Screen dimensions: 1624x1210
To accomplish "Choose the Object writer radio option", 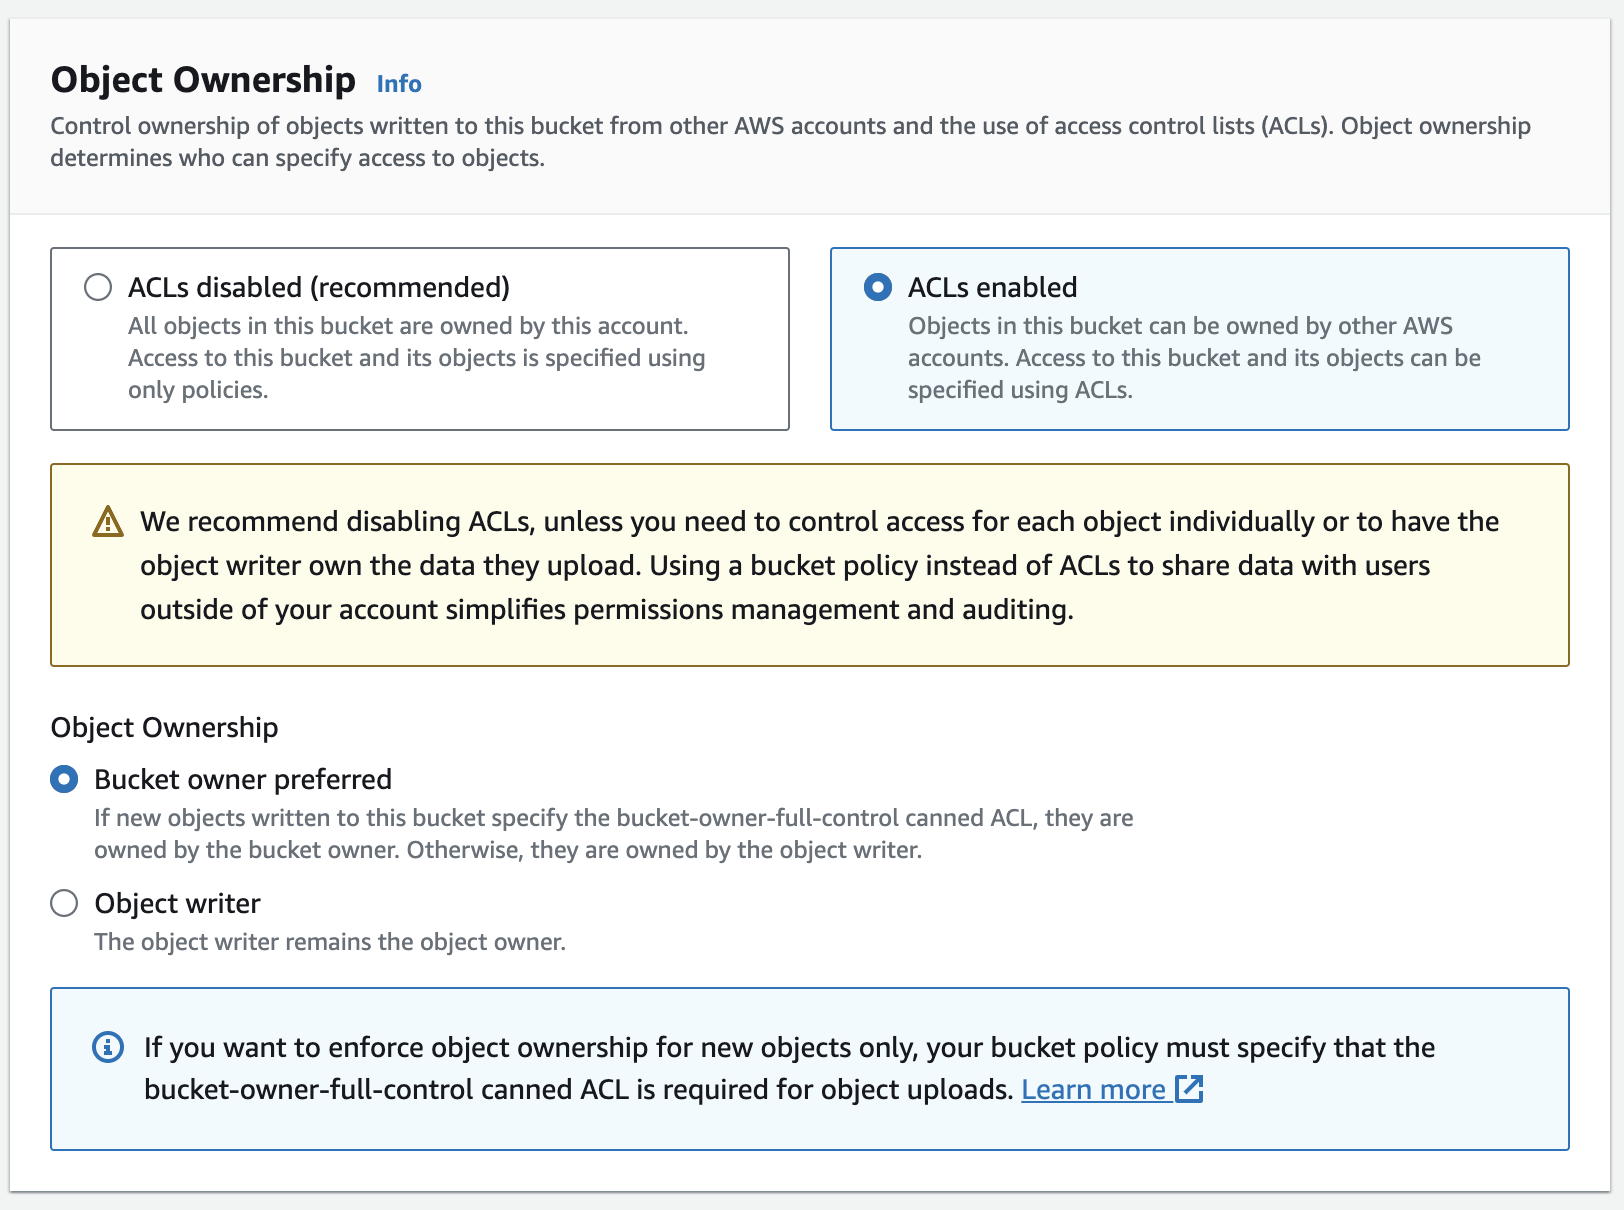I will click(x=64, y=904).
